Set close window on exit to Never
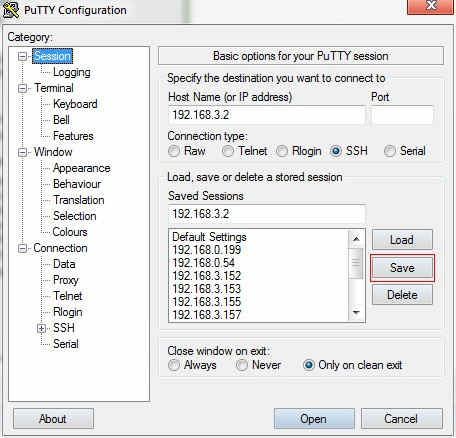The height and width of the screenshot is (438, 456). pyautogui.click(x=242, y=365)
